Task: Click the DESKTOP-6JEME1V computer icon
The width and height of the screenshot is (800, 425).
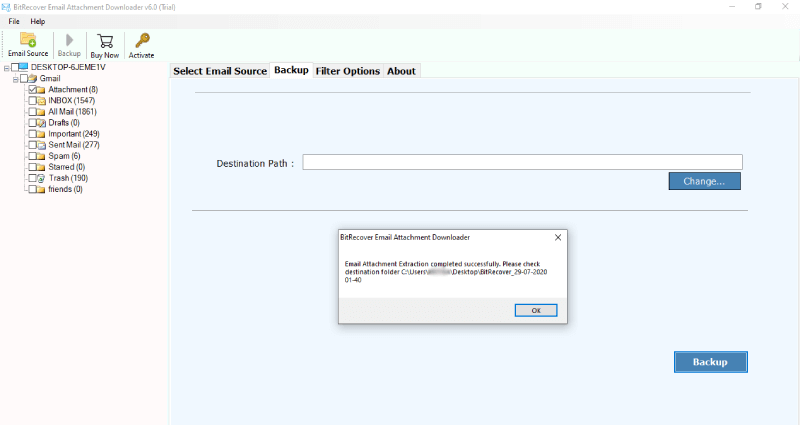Action: click(23, 67)
